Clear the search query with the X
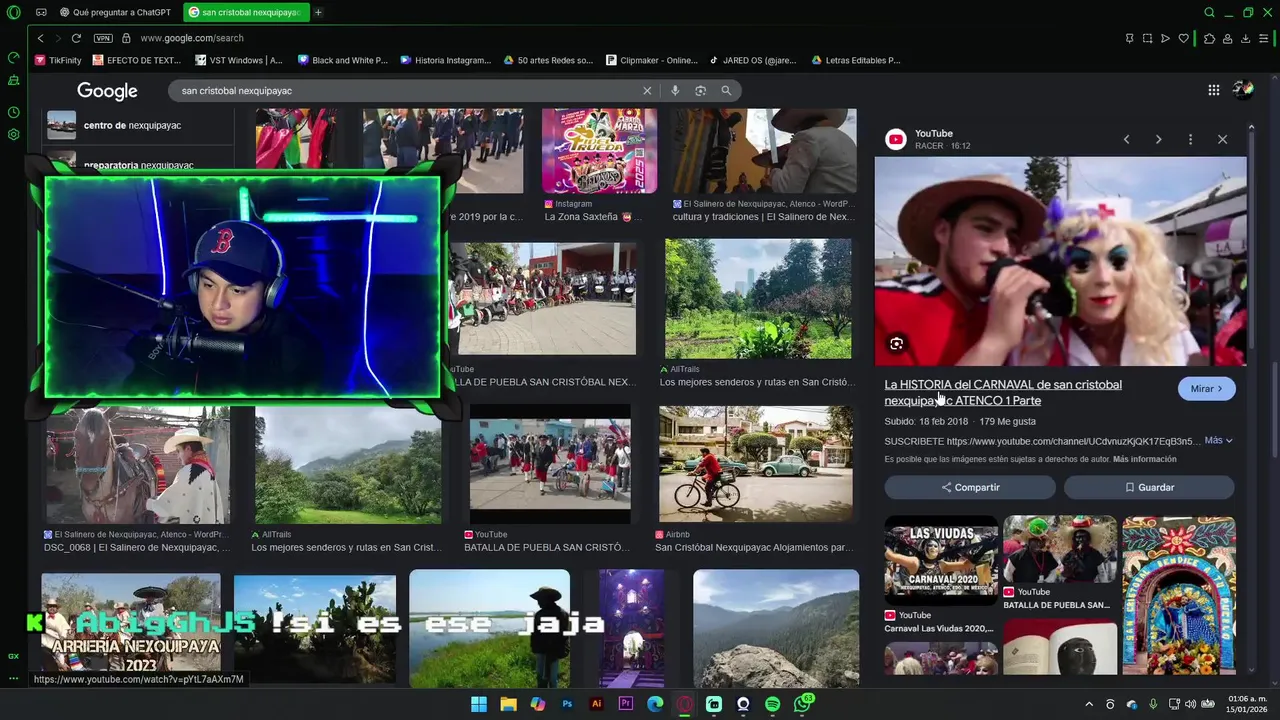 pos(647,90)
